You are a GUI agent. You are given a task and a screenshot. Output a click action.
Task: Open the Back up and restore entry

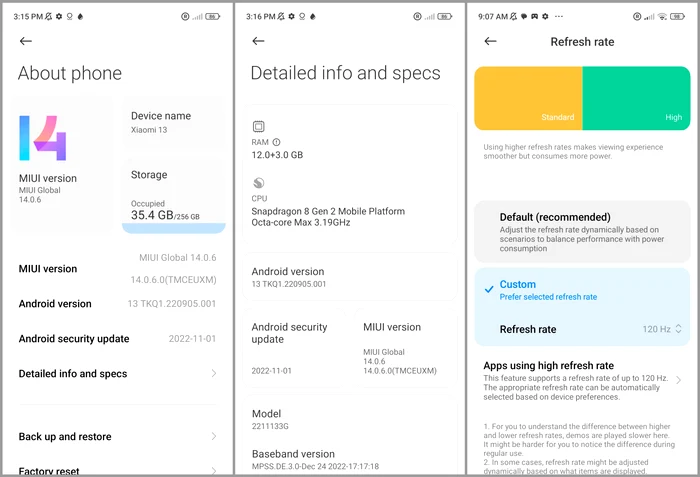point(117,436)
